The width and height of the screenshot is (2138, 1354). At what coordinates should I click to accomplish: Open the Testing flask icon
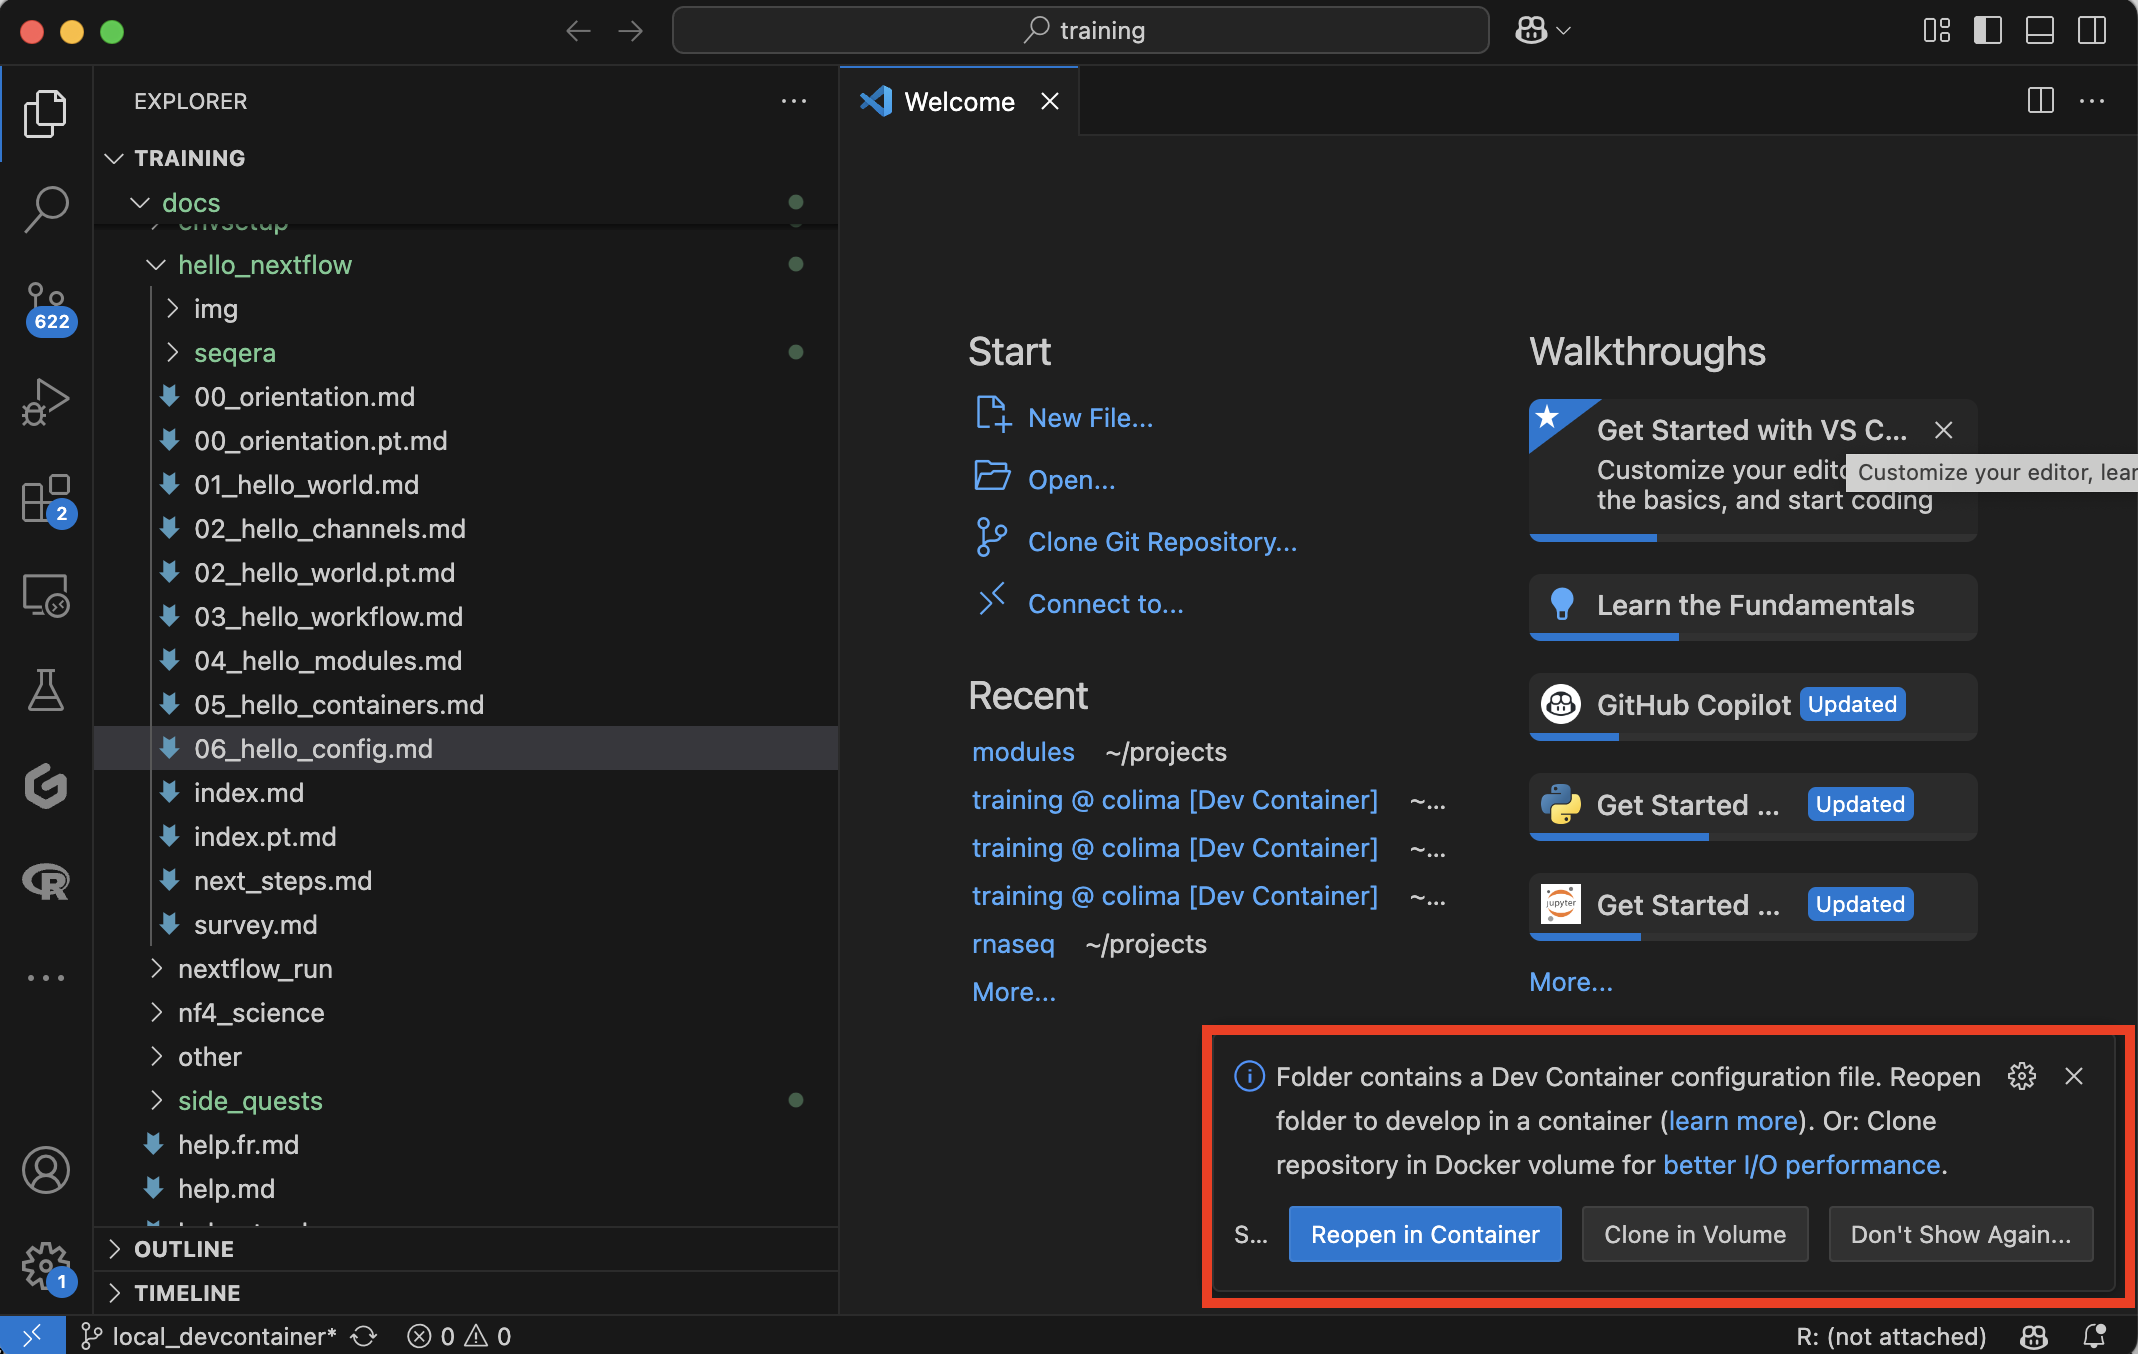tap(46, 690)
